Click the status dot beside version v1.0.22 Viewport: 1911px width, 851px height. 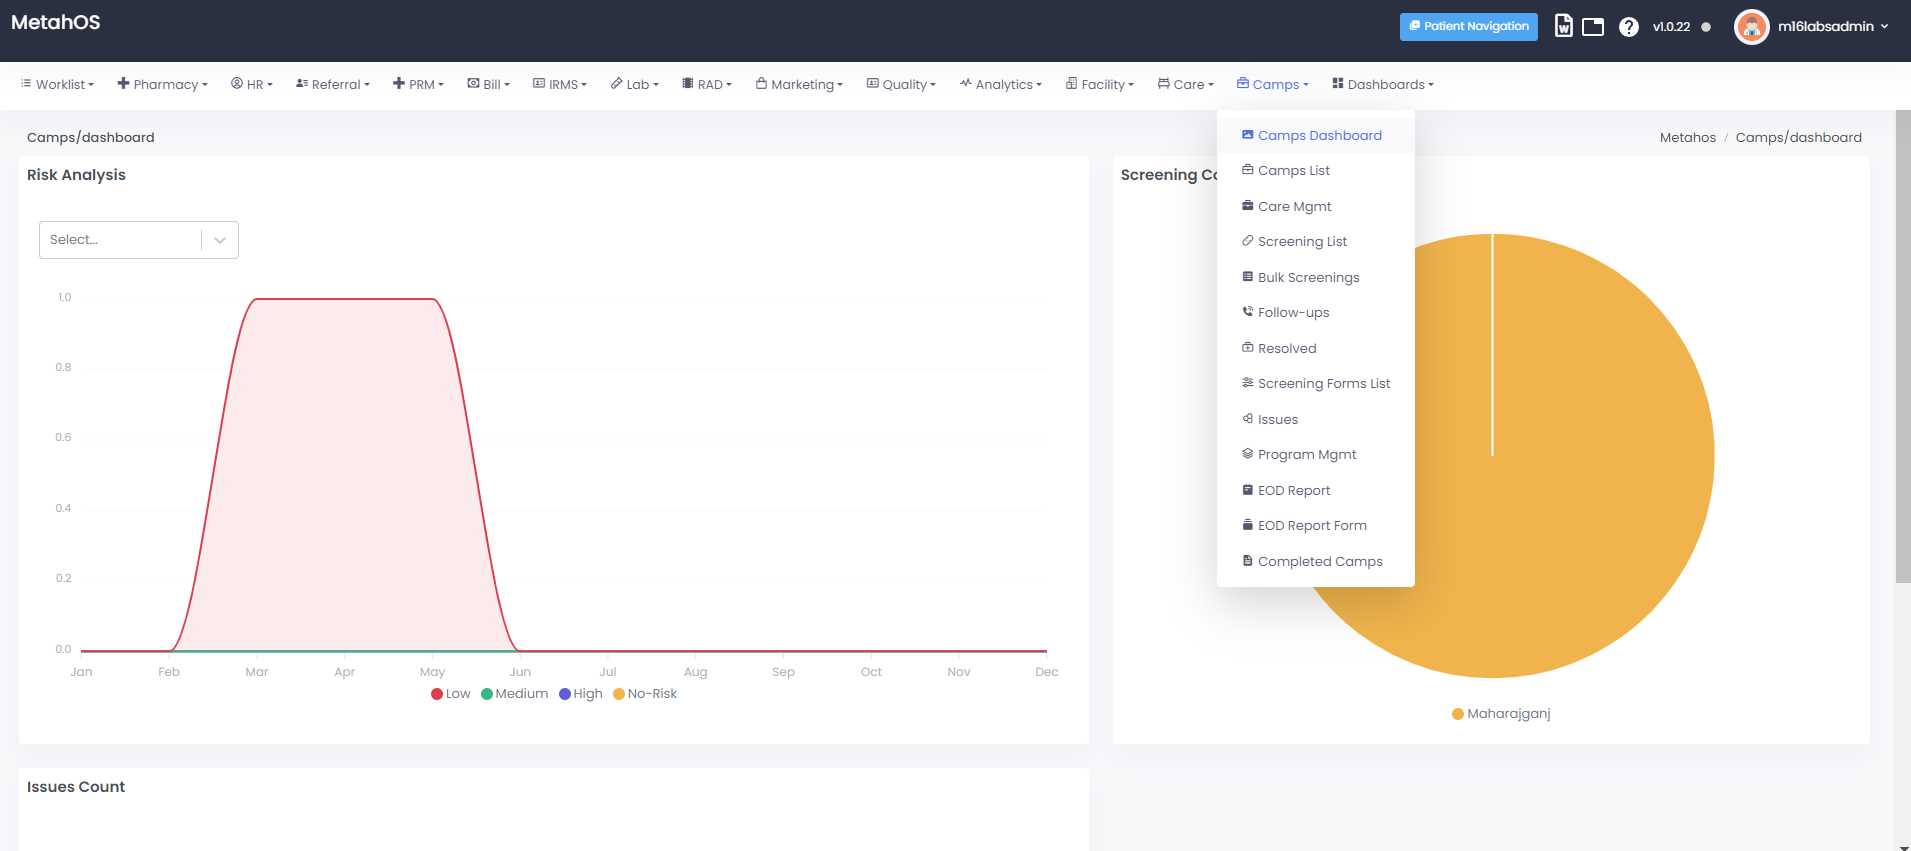[x=1706, y=27]
